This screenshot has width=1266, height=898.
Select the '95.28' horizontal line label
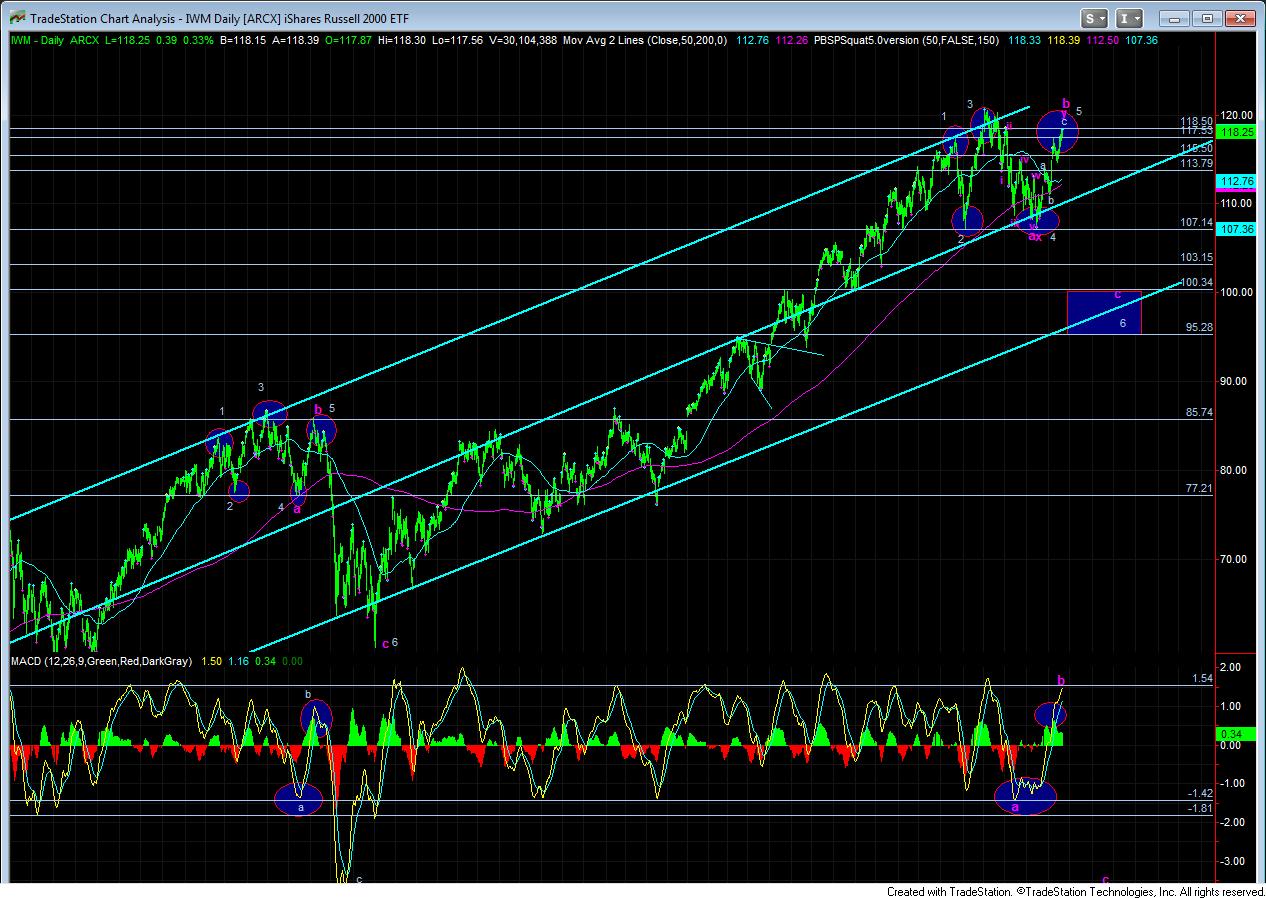pyautogui.click(x=1200, y=327)
